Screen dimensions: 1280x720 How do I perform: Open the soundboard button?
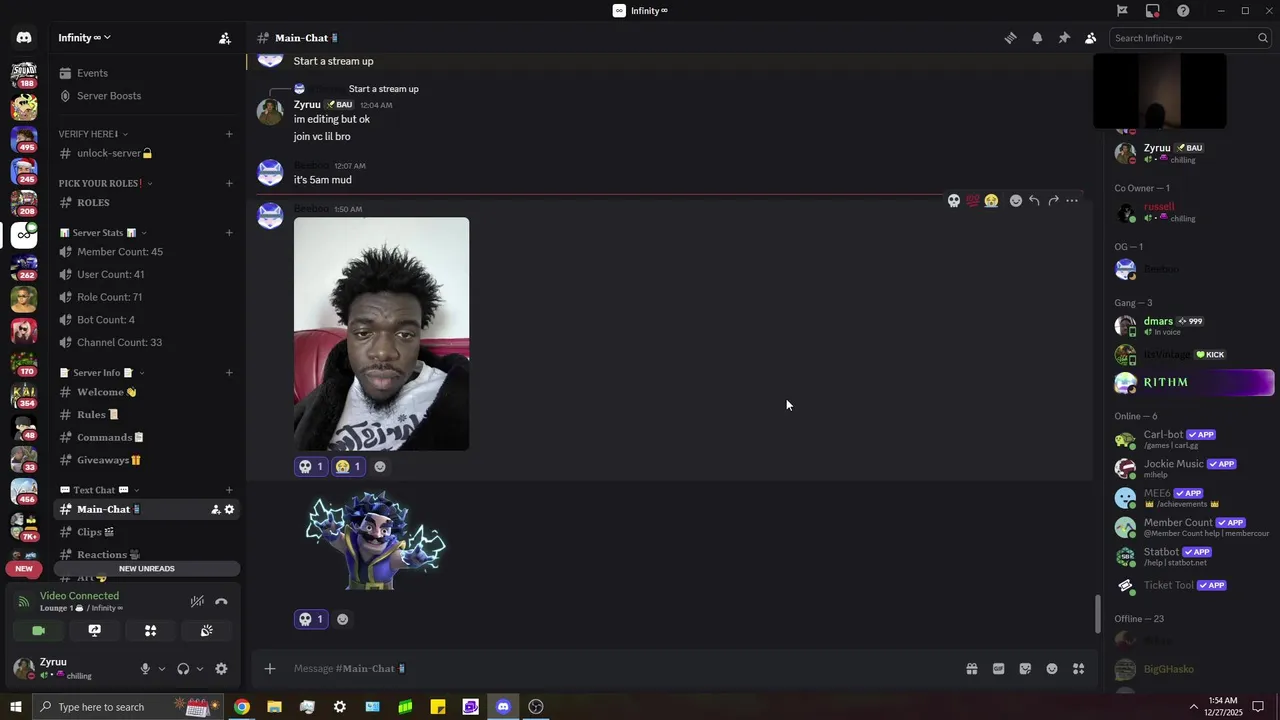[206, 631]
